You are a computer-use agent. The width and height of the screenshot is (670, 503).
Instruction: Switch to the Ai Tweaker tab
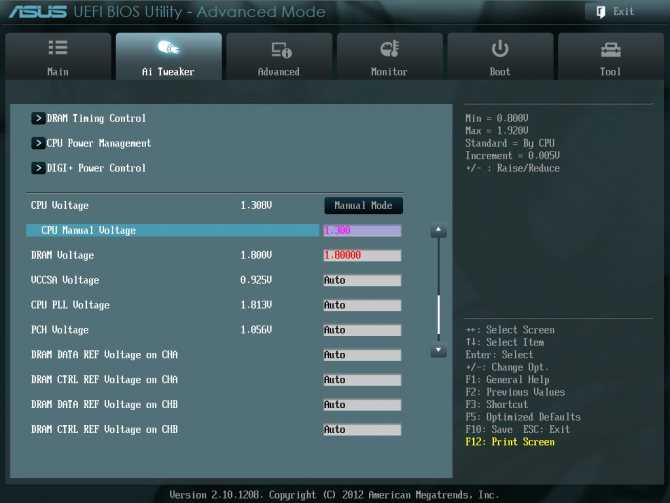coord(168,56)
